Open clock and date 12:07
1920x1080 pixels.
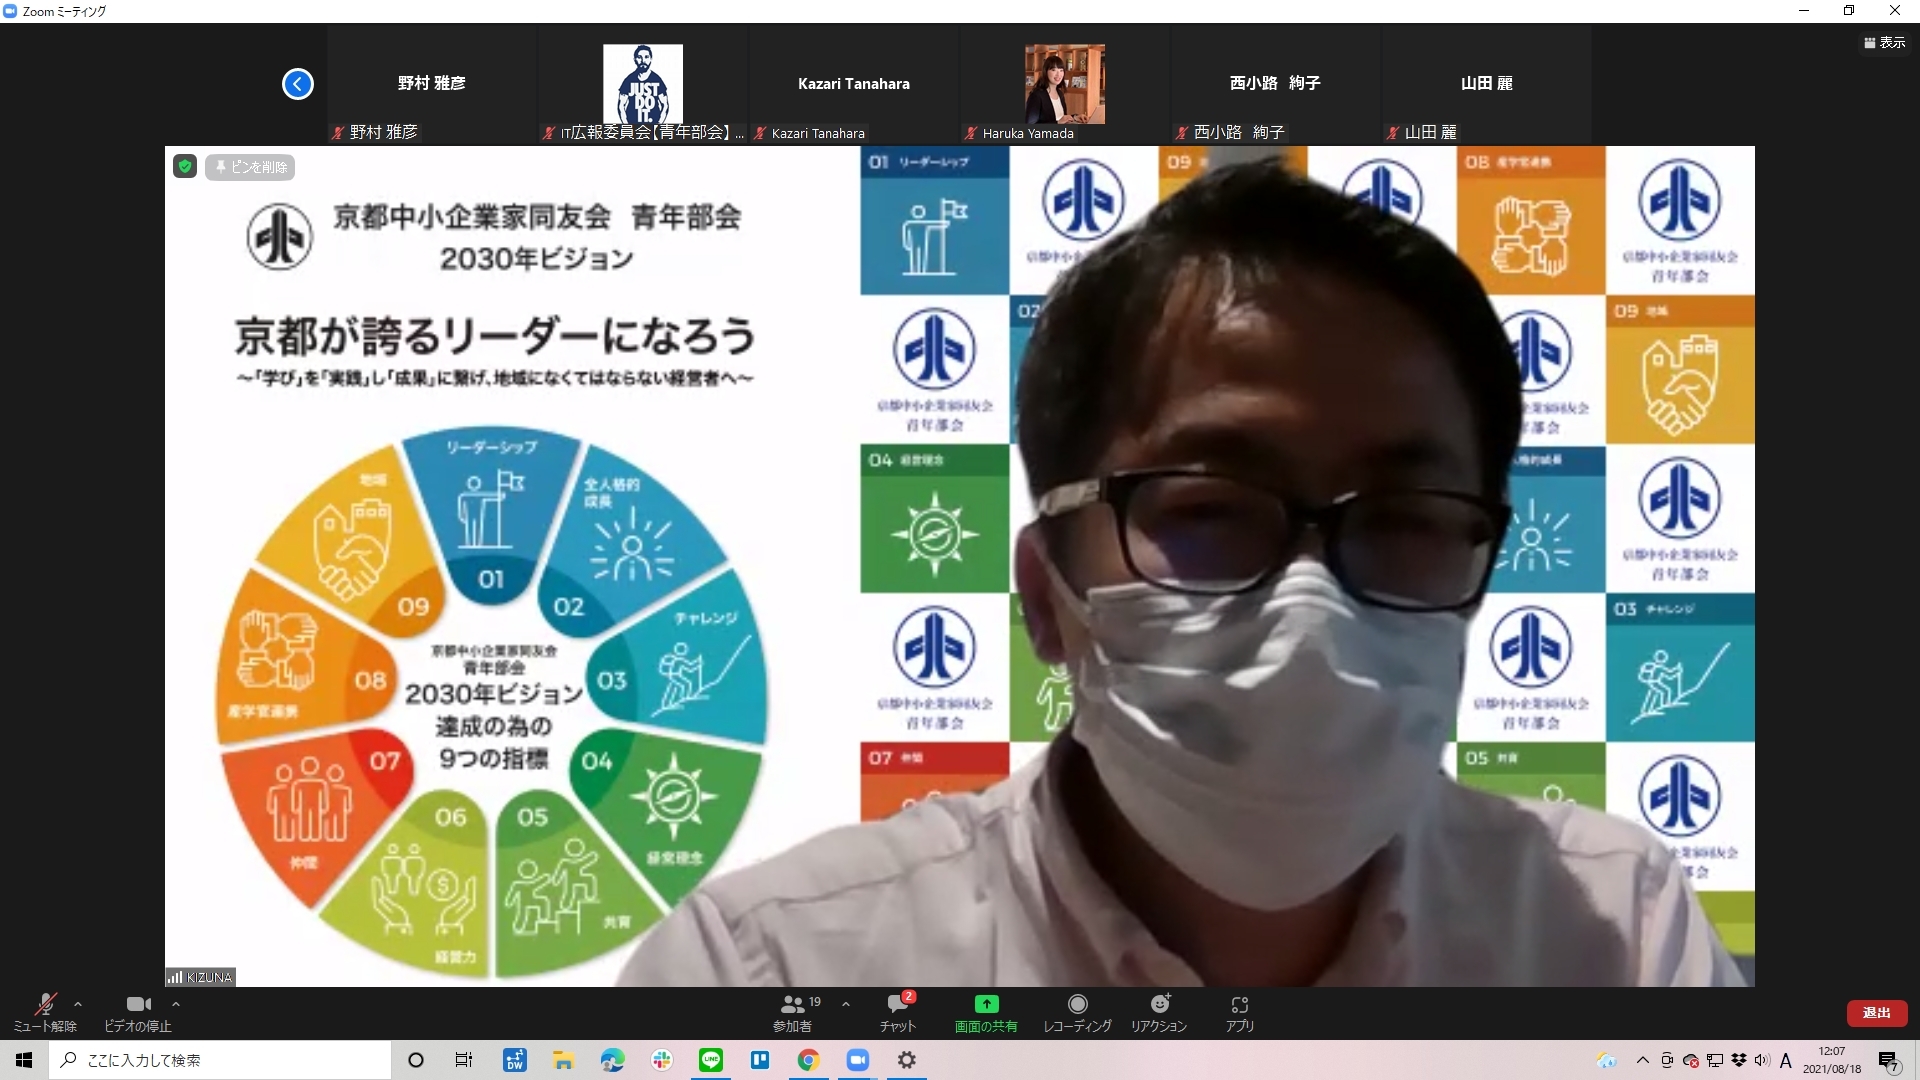(x=1832, y=1060)
